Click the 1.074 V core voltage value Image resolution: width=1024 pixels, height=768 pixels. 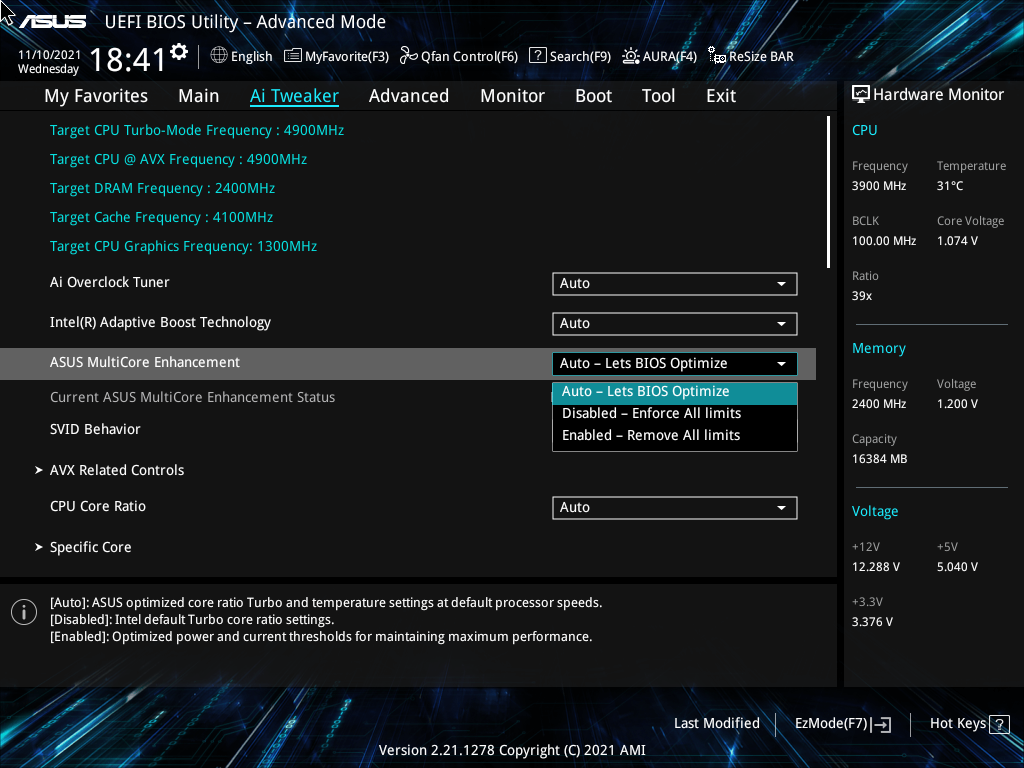pyautogui.click(x=957, y=241)
